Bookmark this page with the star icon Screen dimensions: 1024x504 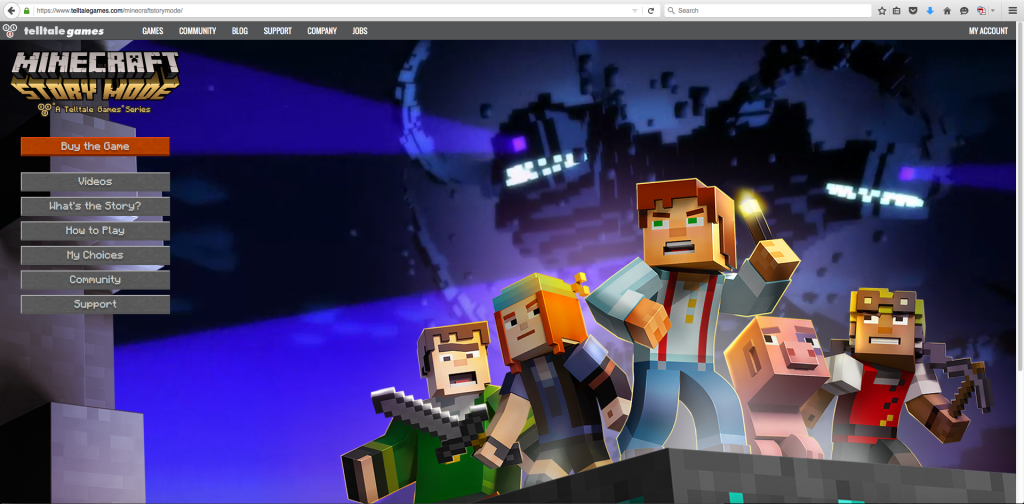pyautogui.click(x=882, y=11)
